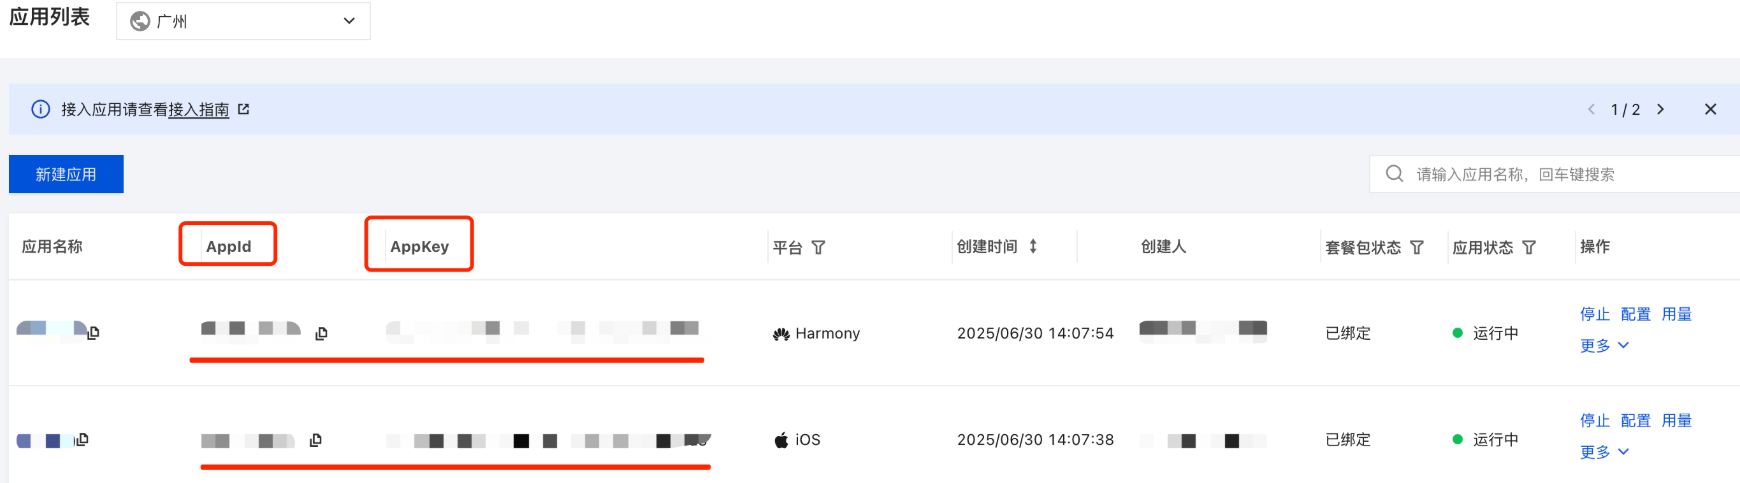
Task: Copy the AppId of the iOS app
Action: point(315,440)
